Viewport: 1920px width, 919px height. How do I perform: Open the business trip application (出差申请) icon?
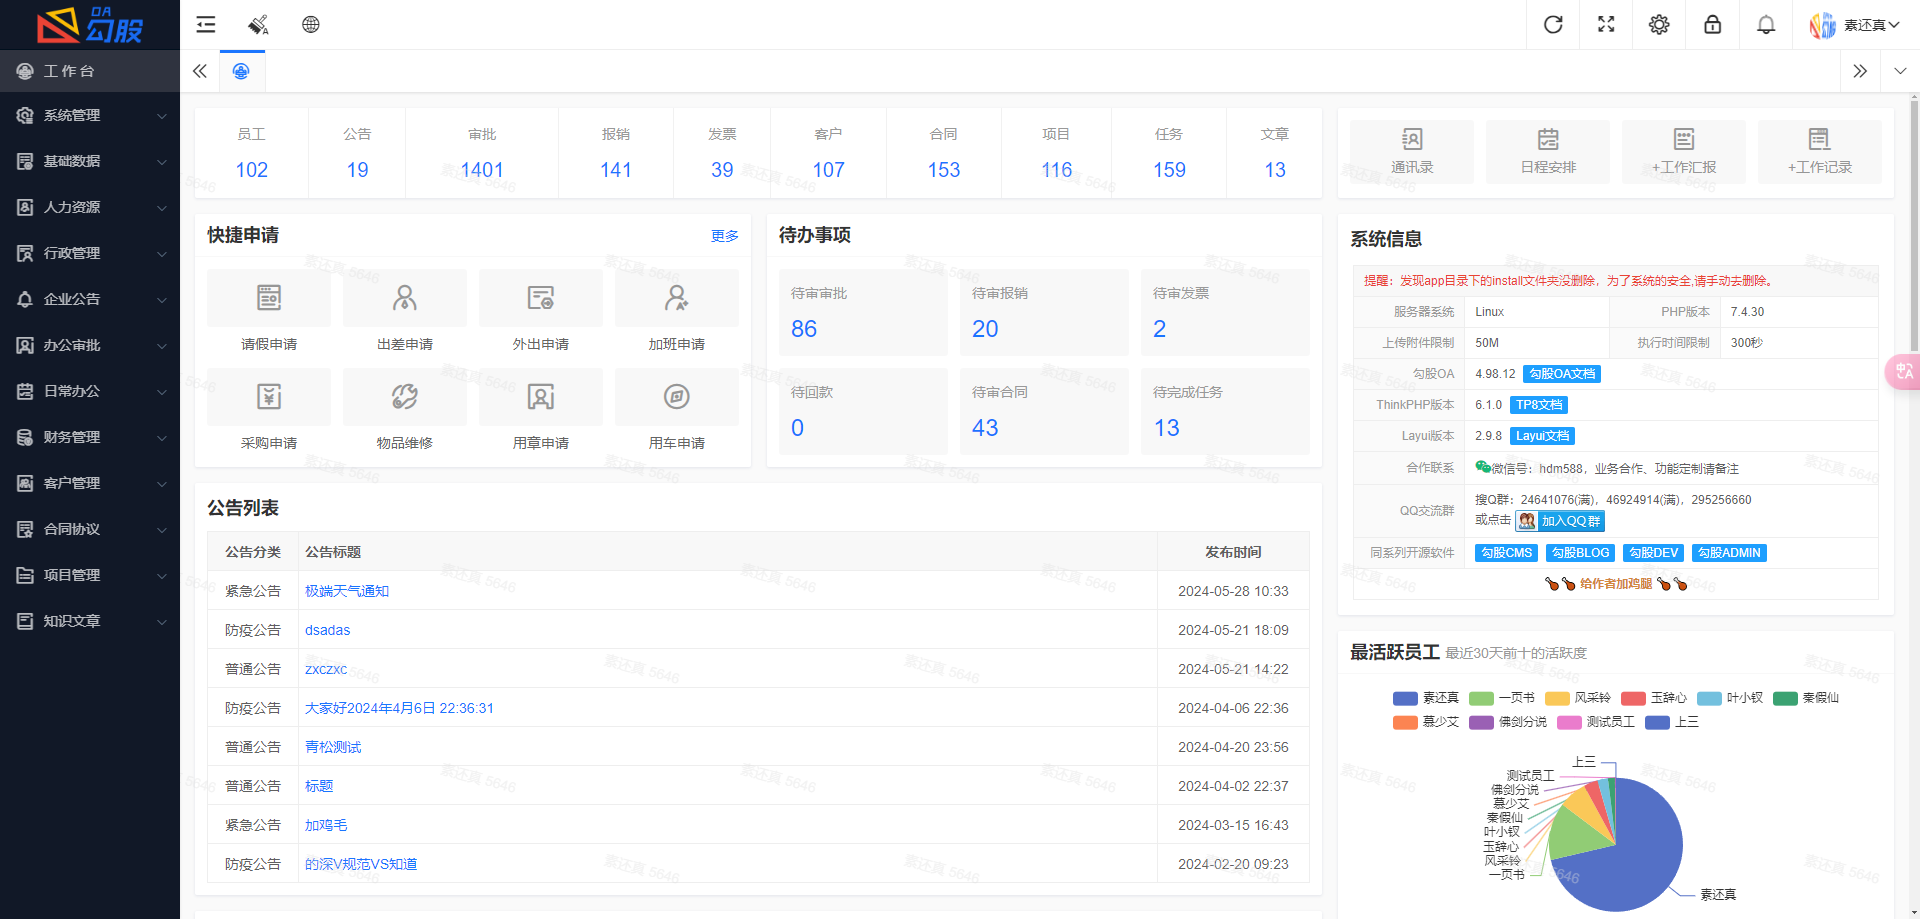click(404, 297)
